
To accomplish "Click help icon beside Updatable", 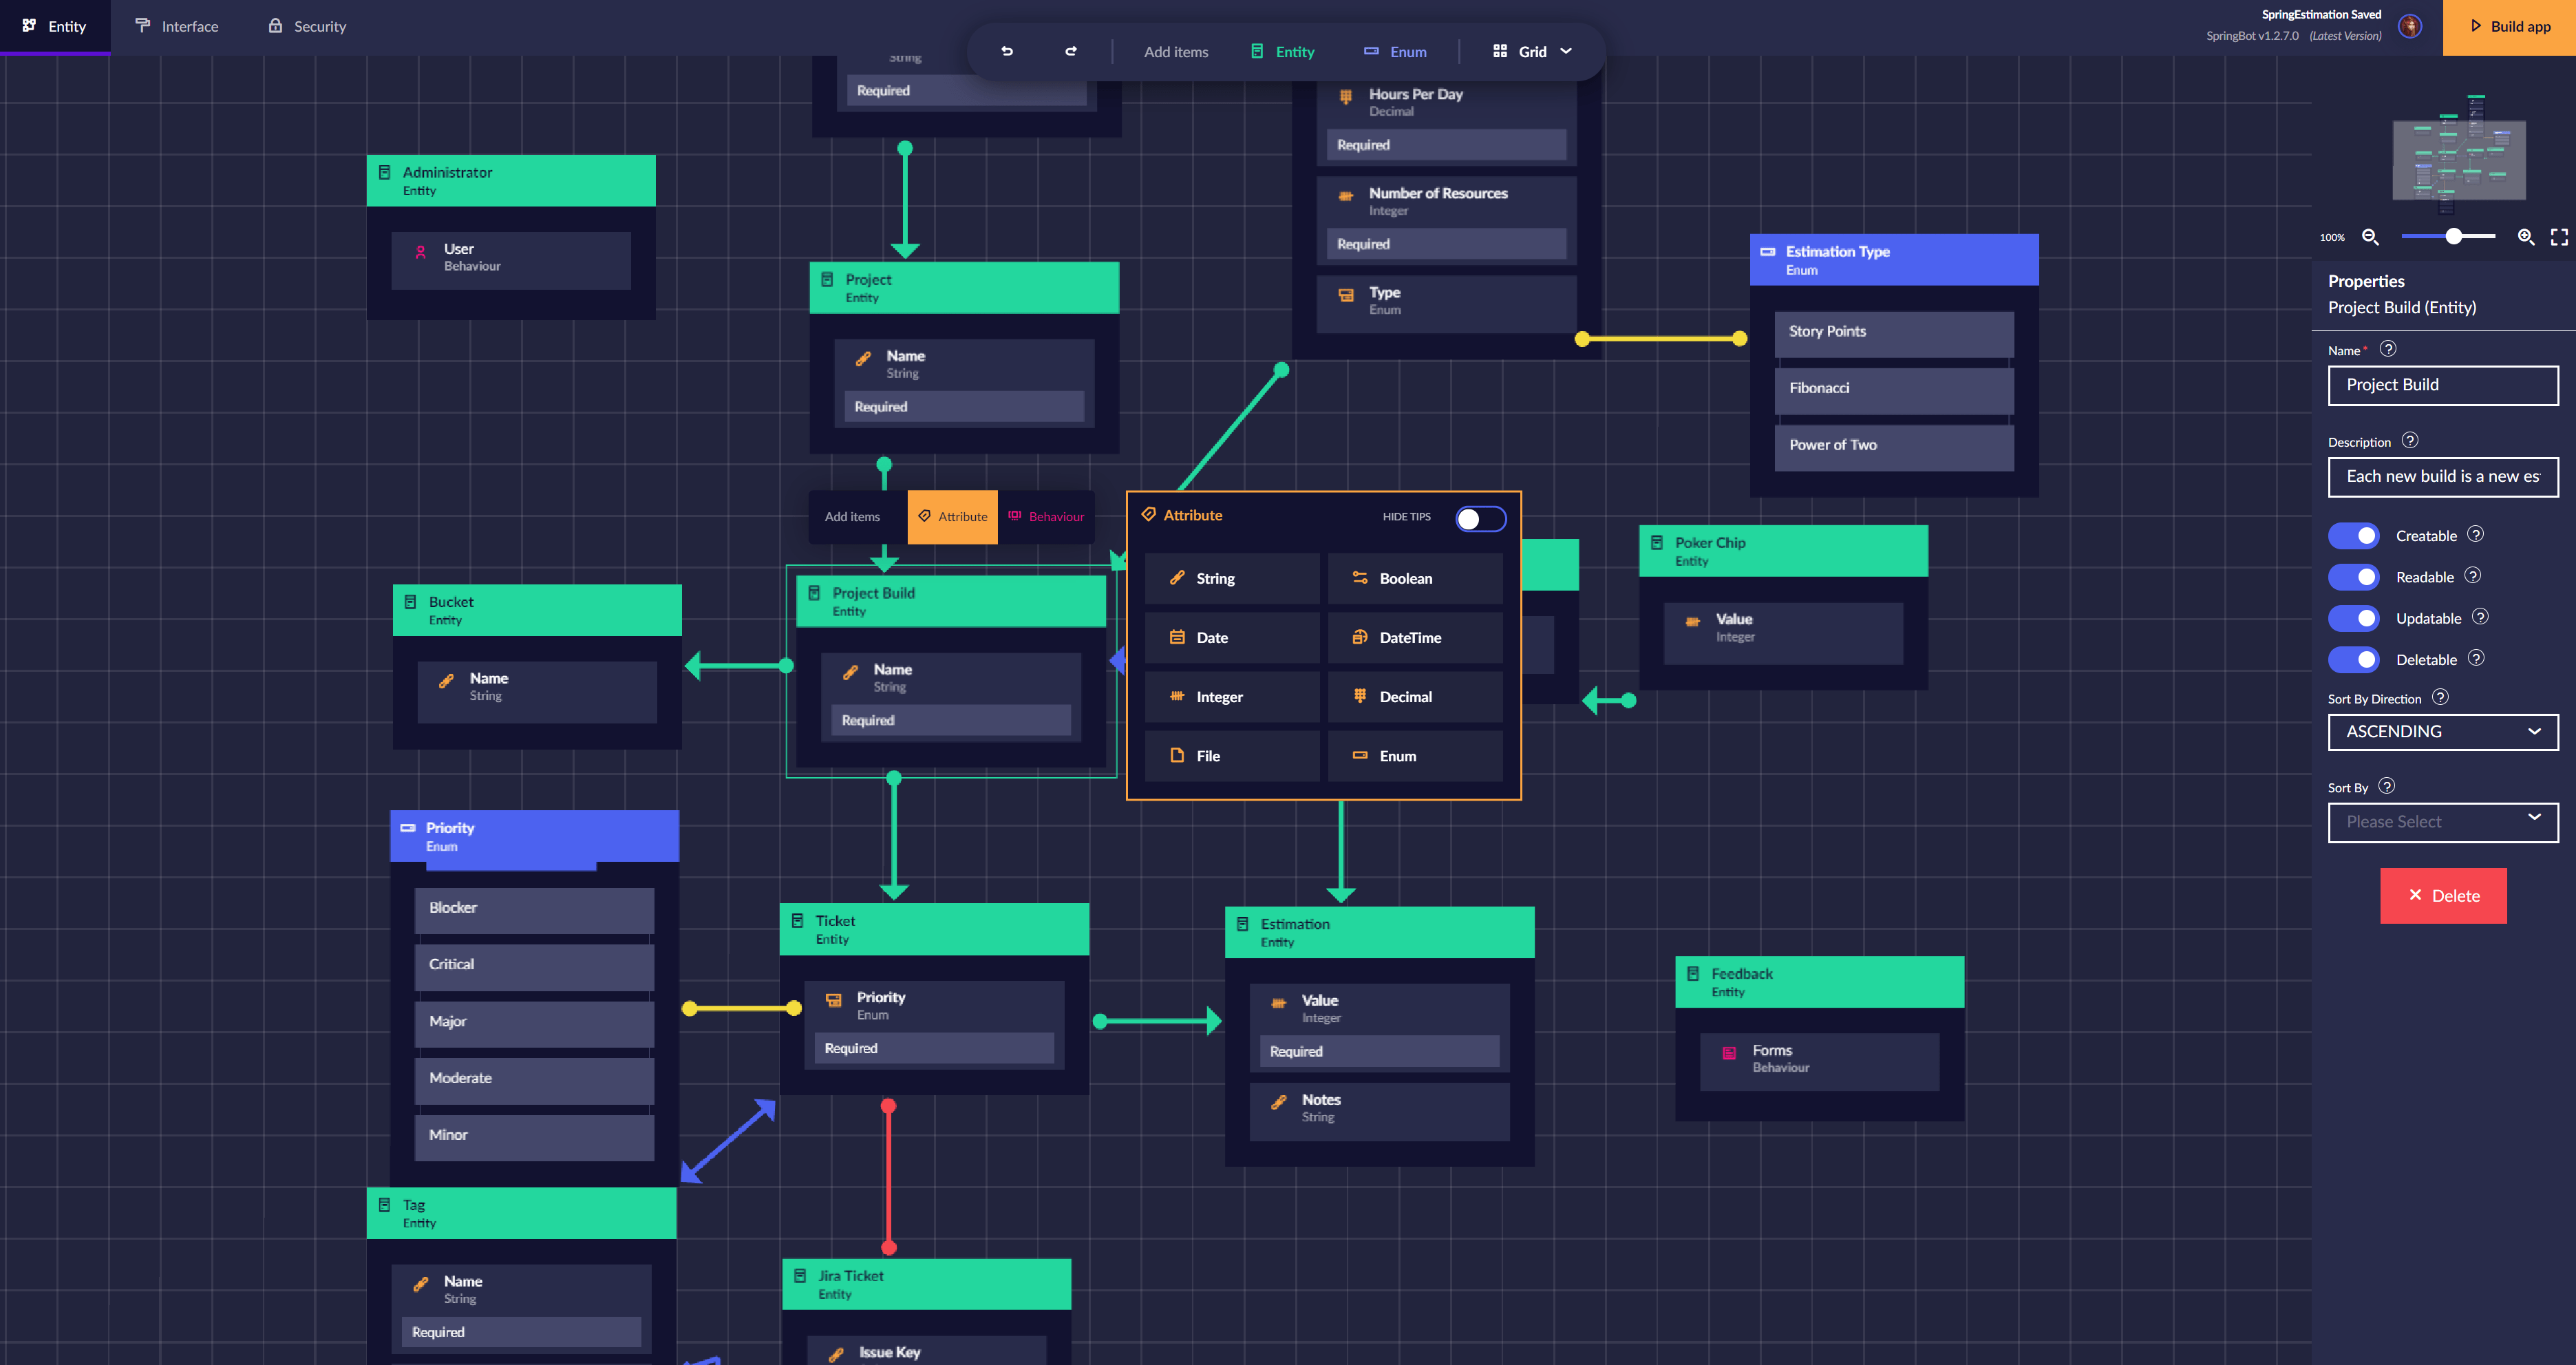I will [x=2480, y=617].
